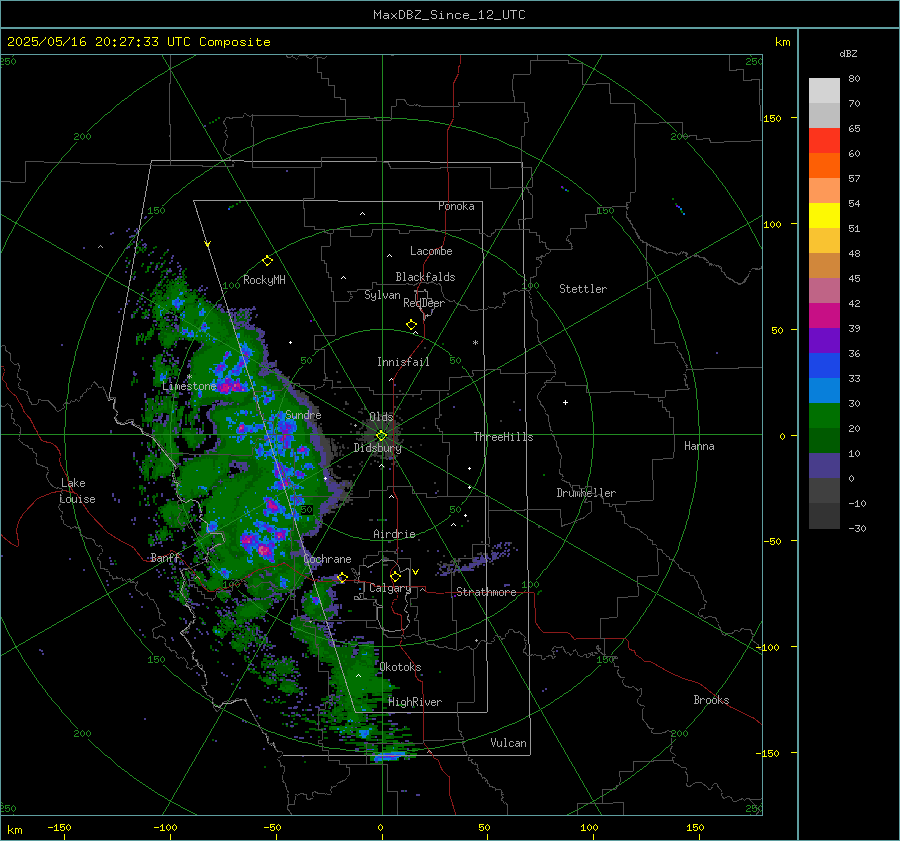900x841 pixels.
Task: Click the magenta storm core near Limestone
Action: click(x=230, y=386)
